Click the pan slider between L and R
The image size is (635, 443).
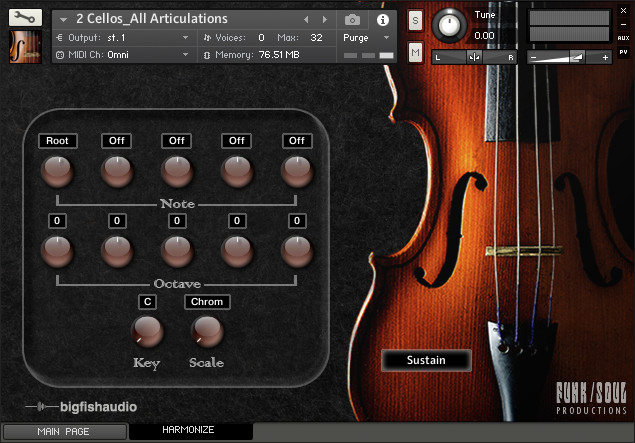coord(474,57)
